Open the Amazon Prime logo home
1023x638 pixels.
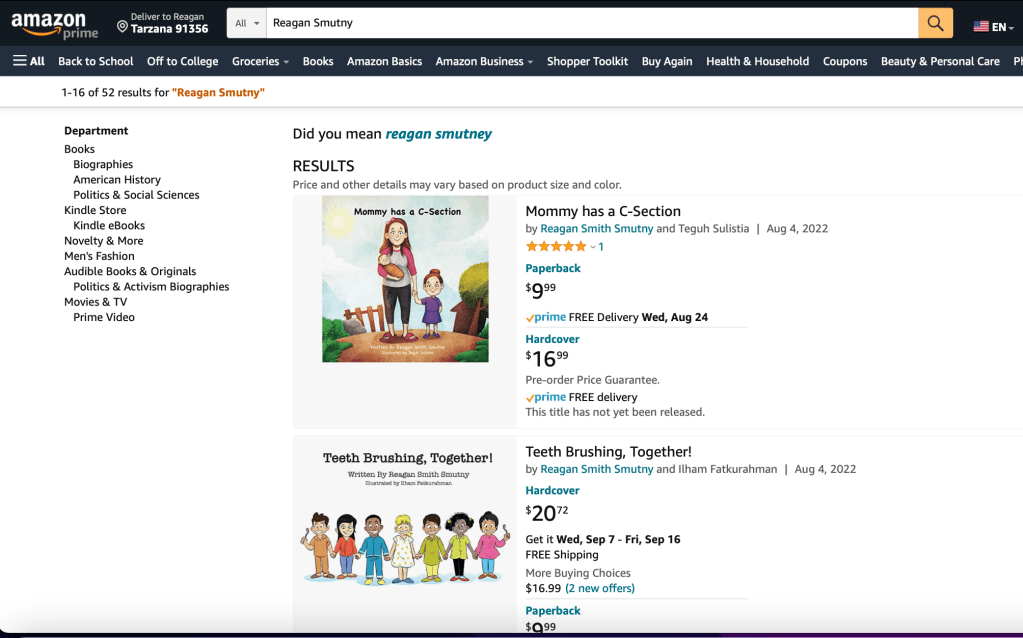point(55,25)
